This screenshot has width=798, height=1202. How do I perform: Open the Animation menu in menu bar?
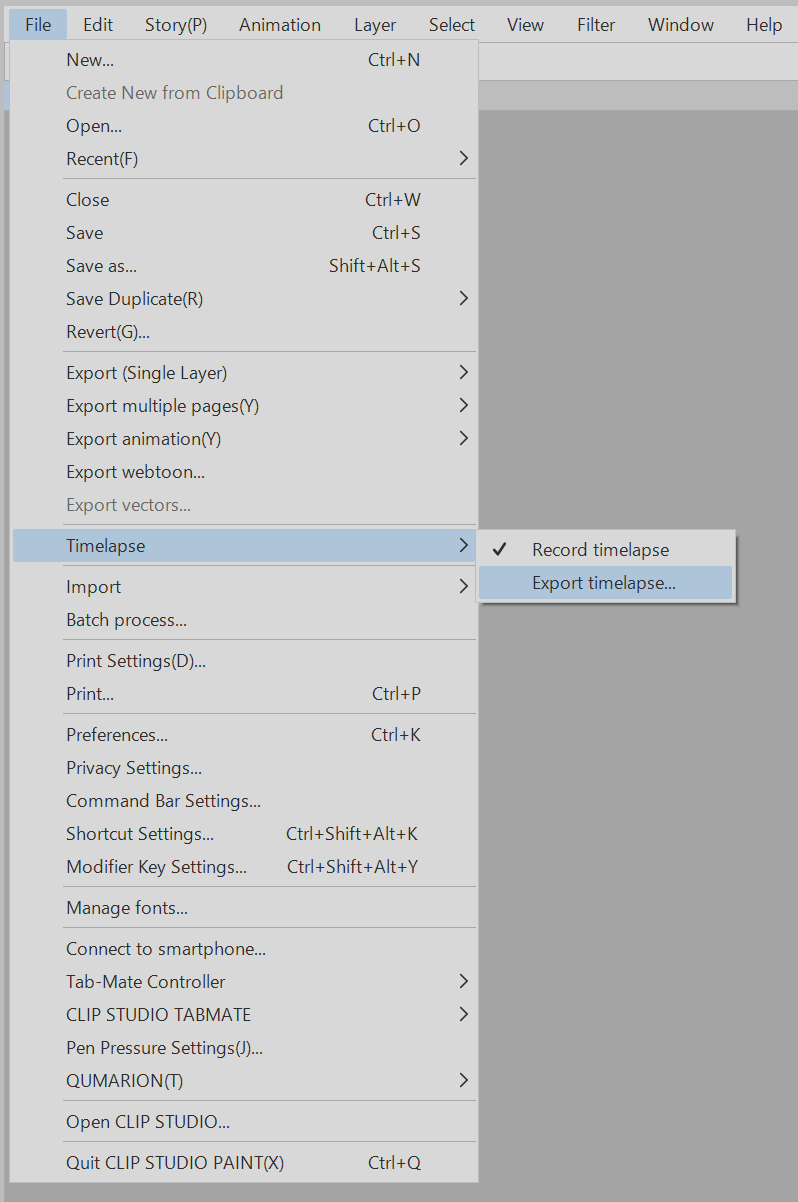(x=280, y=25)
